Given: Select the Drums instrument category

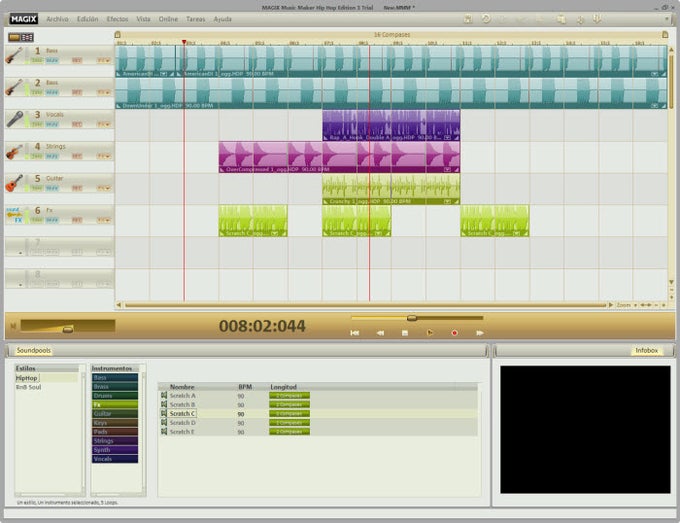Looking at the screenshot, I should (115, 396).
